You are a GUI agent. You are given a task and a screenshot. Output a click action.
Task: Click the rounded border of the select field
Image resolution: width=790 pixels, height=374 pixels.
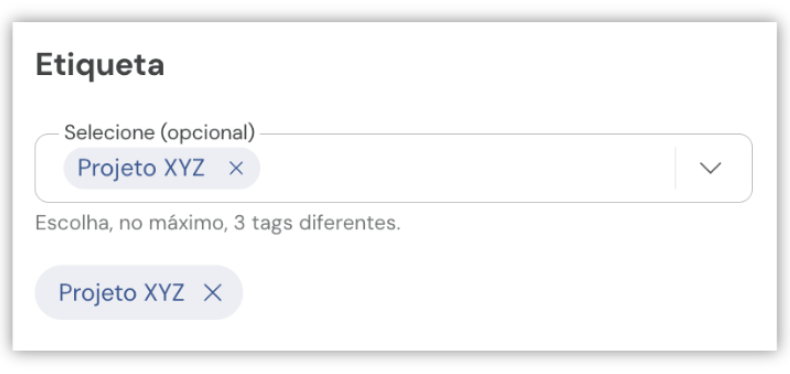pyautogui.click(x=393, y=202)
